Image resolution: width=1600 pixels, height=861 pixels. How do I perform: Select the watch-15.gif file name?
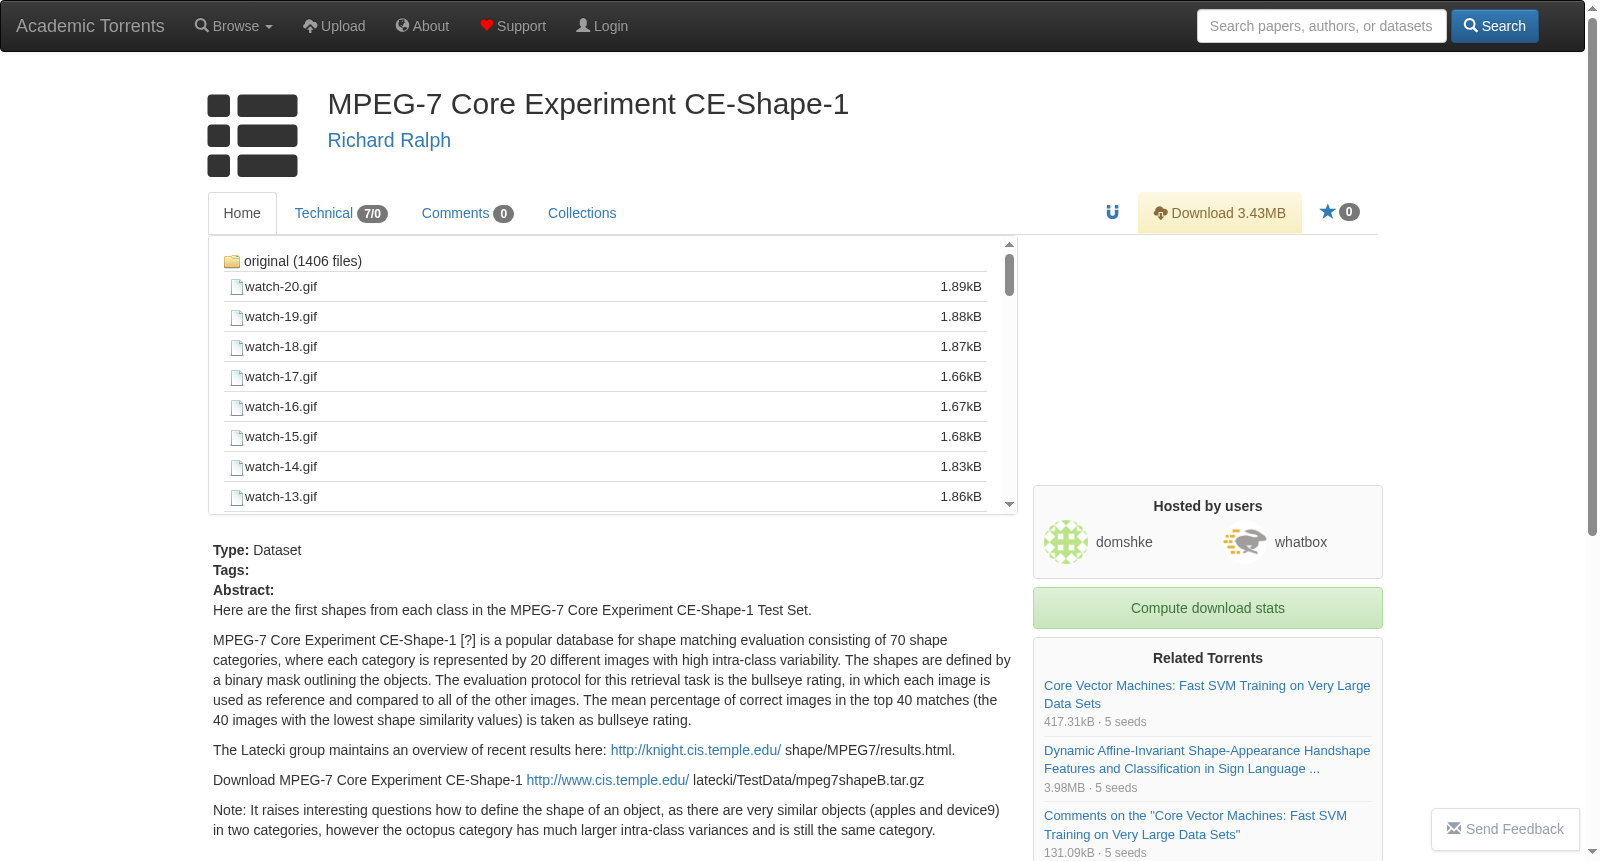[281, 437]
